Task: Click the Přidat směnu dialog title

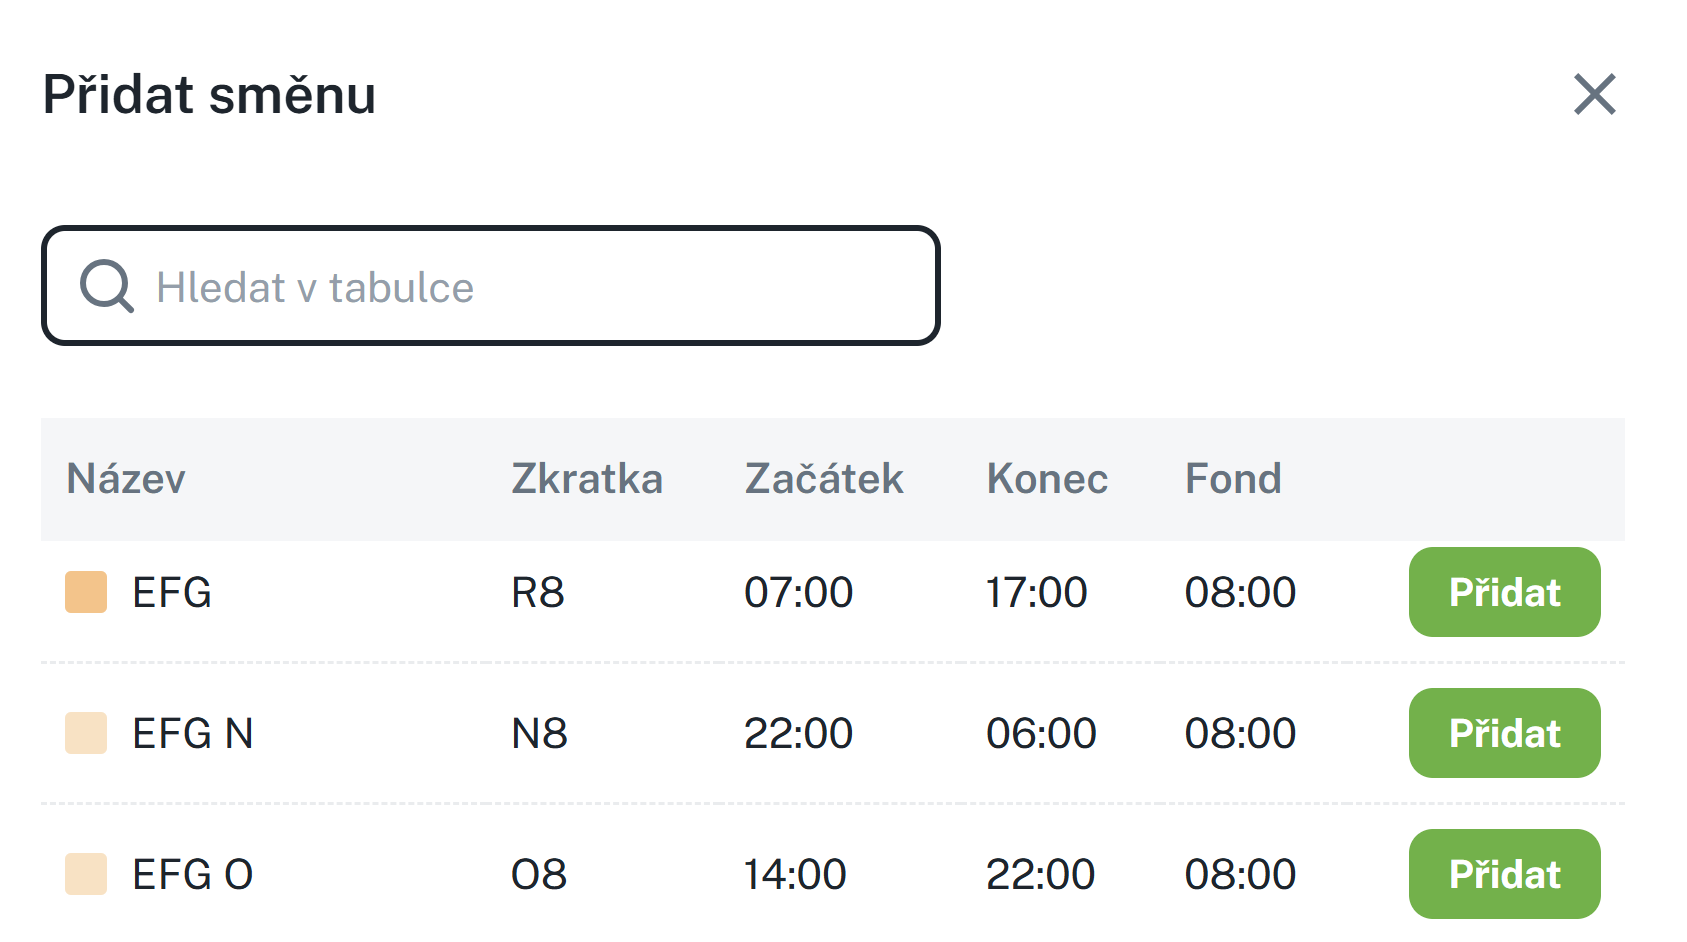Action: [209, 96]
